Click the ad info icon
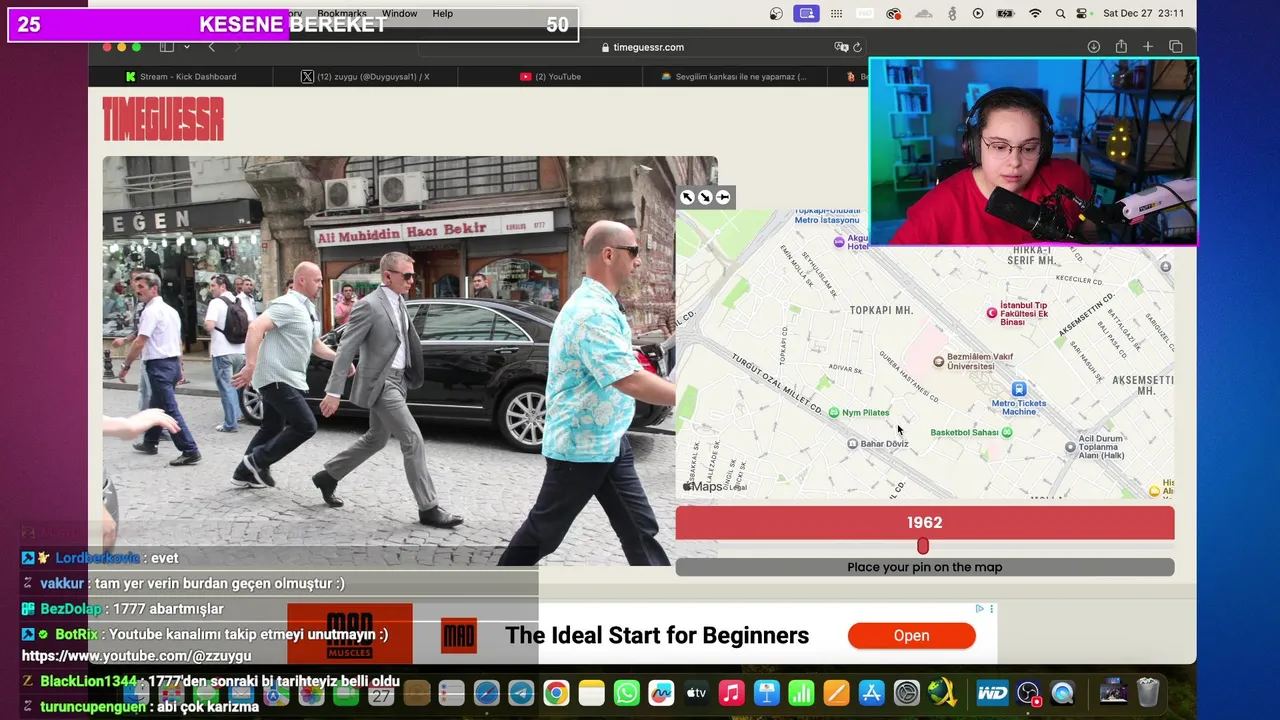 tap(980, 609)
